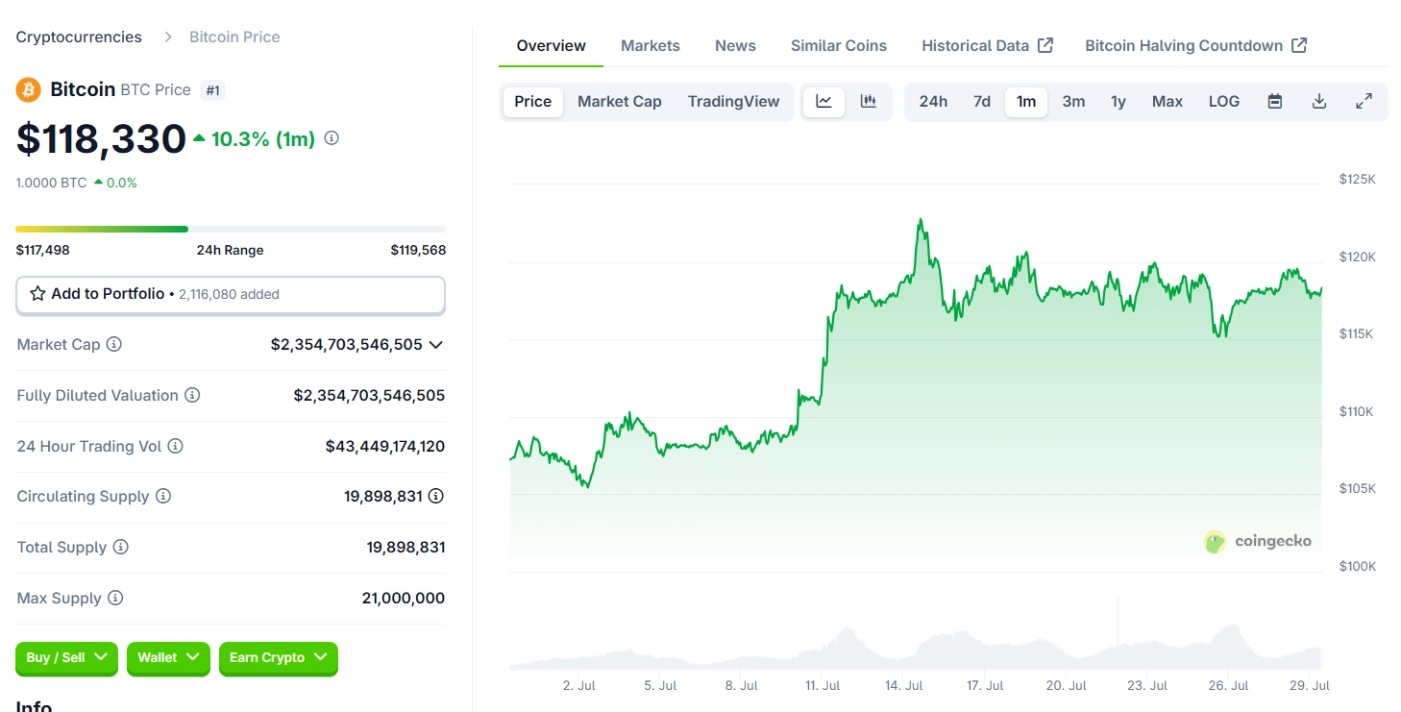This screenshot has height=712, width=1401.
Task: Click the 24h Range price bar
Action: pos(230,229)
